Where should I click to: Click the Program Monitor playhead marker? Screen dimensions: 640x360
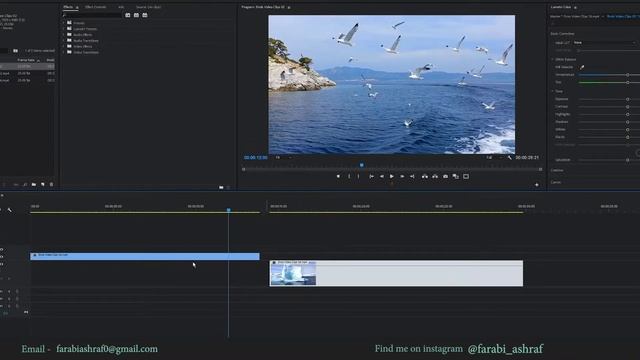coord(362,165)
